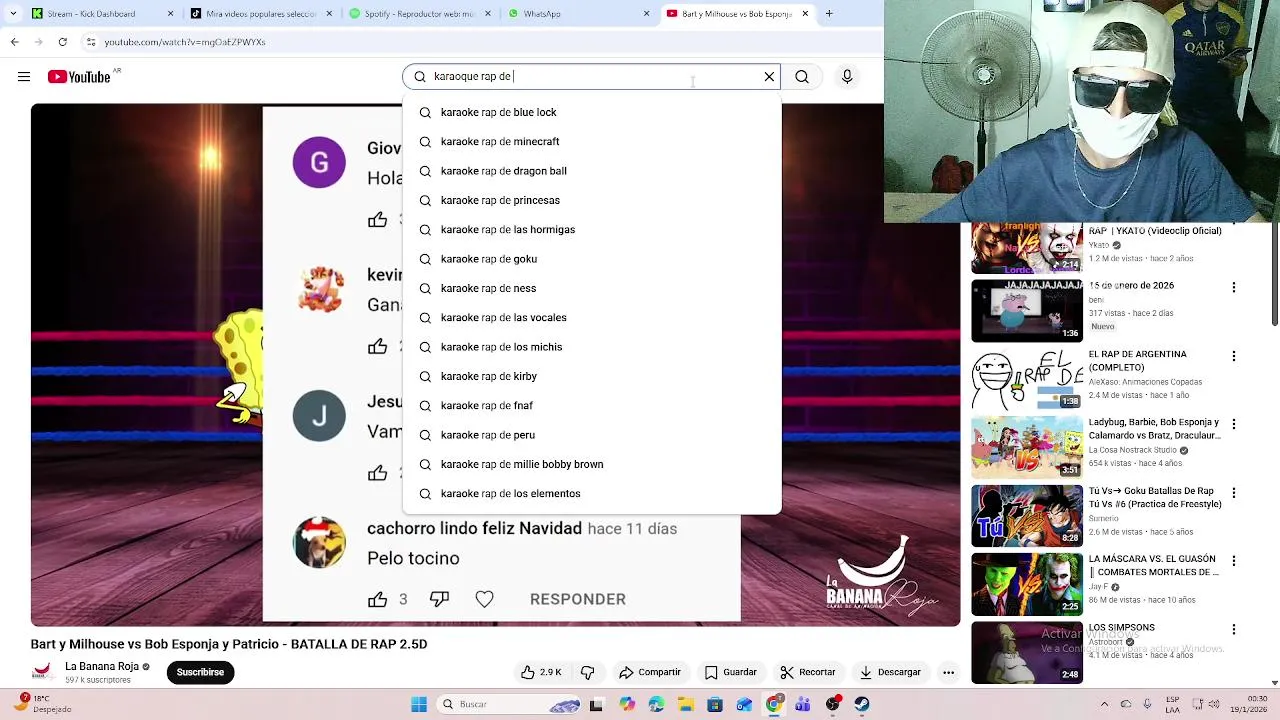Switch to Spotify Reproductor web tab
This screenshot has width=1280, height=720.
tap(420, 14)
